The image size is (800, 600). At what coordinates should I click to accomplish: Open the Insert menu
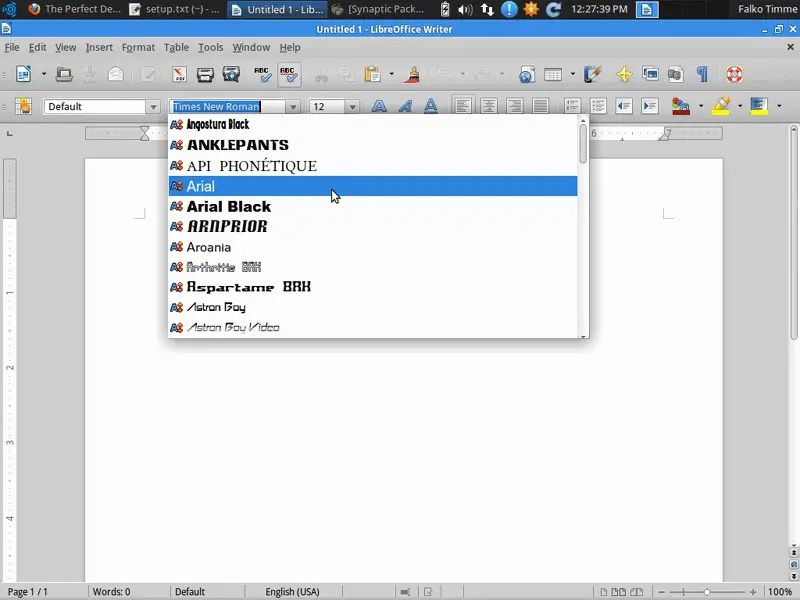point(99,47)
